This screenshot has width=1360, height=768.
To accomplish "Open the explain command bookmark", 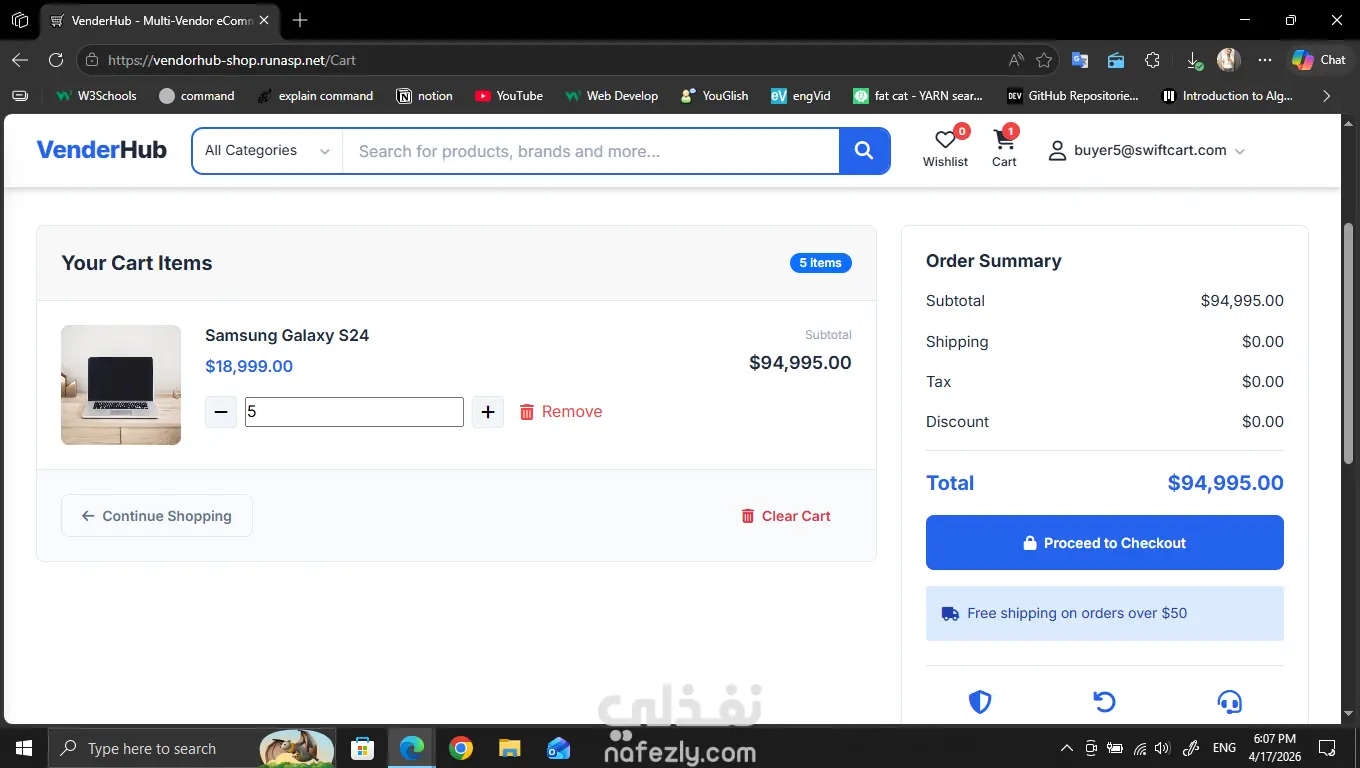I will pyautogui.click(x=315, y=96).
